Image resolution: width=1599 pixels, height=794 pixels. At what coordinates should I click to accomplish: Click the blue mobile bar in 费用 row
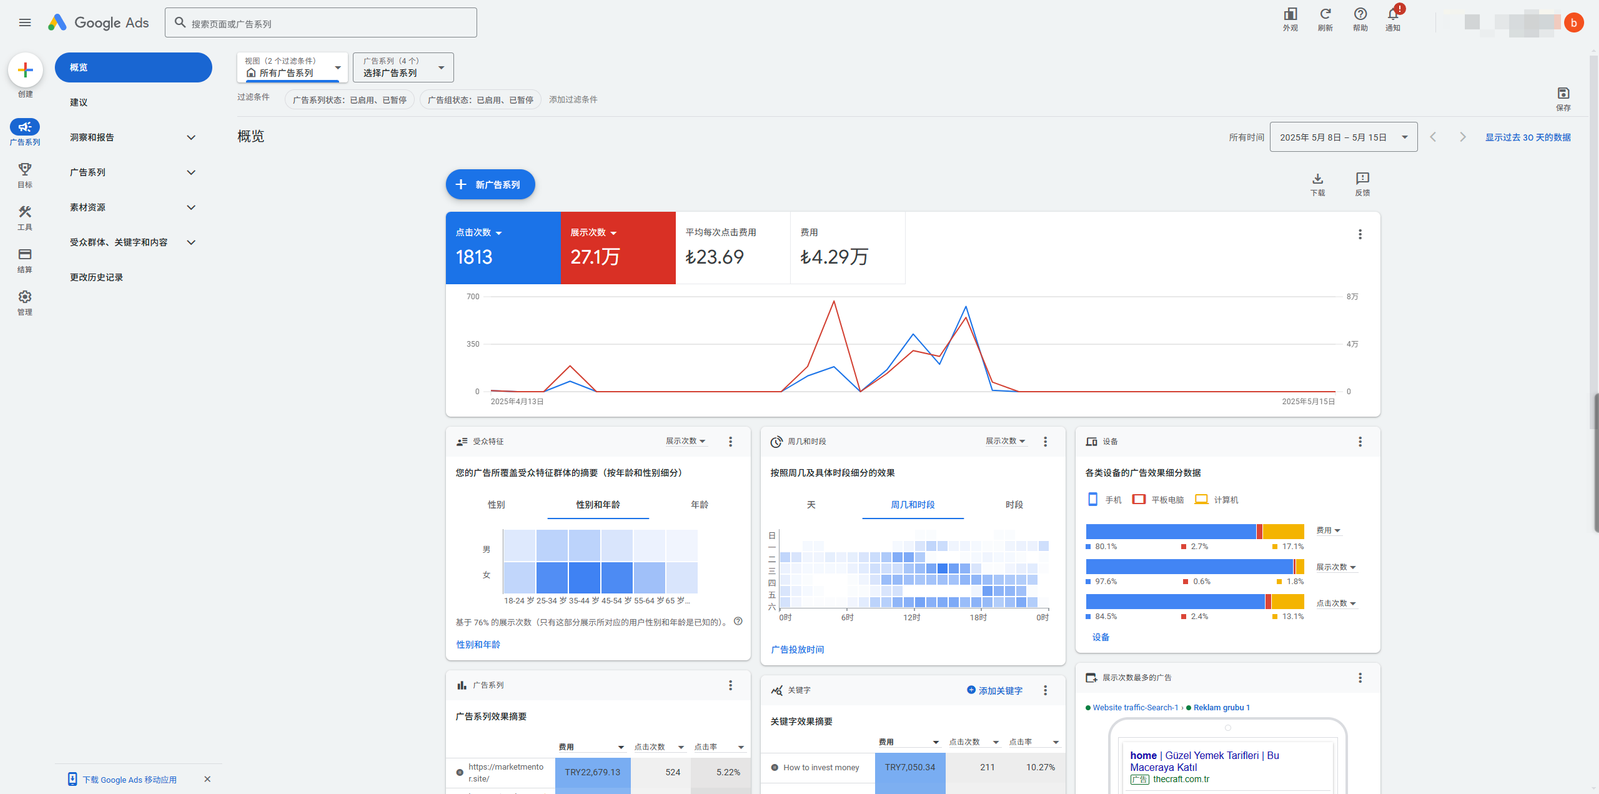(1170, 531)
